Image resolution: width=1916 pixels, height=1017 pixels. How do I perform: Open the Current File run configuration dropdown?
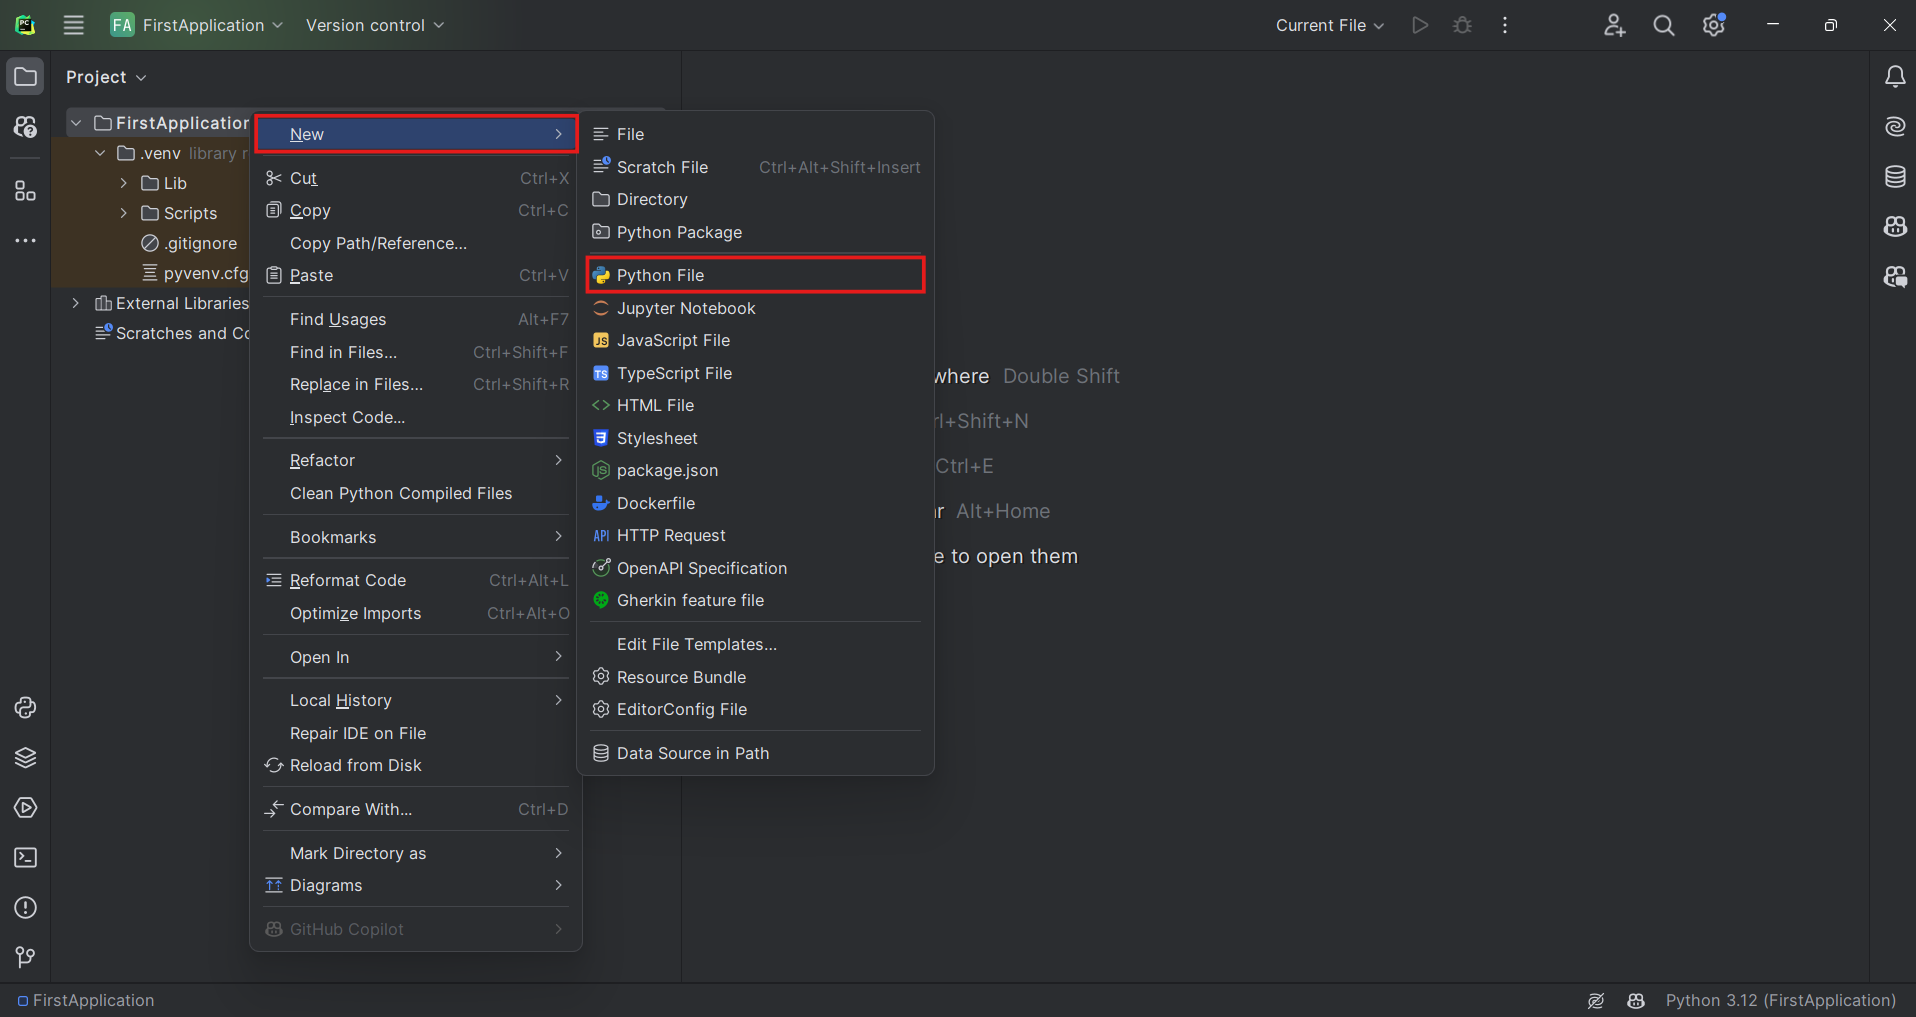(x=1329, y=26)
